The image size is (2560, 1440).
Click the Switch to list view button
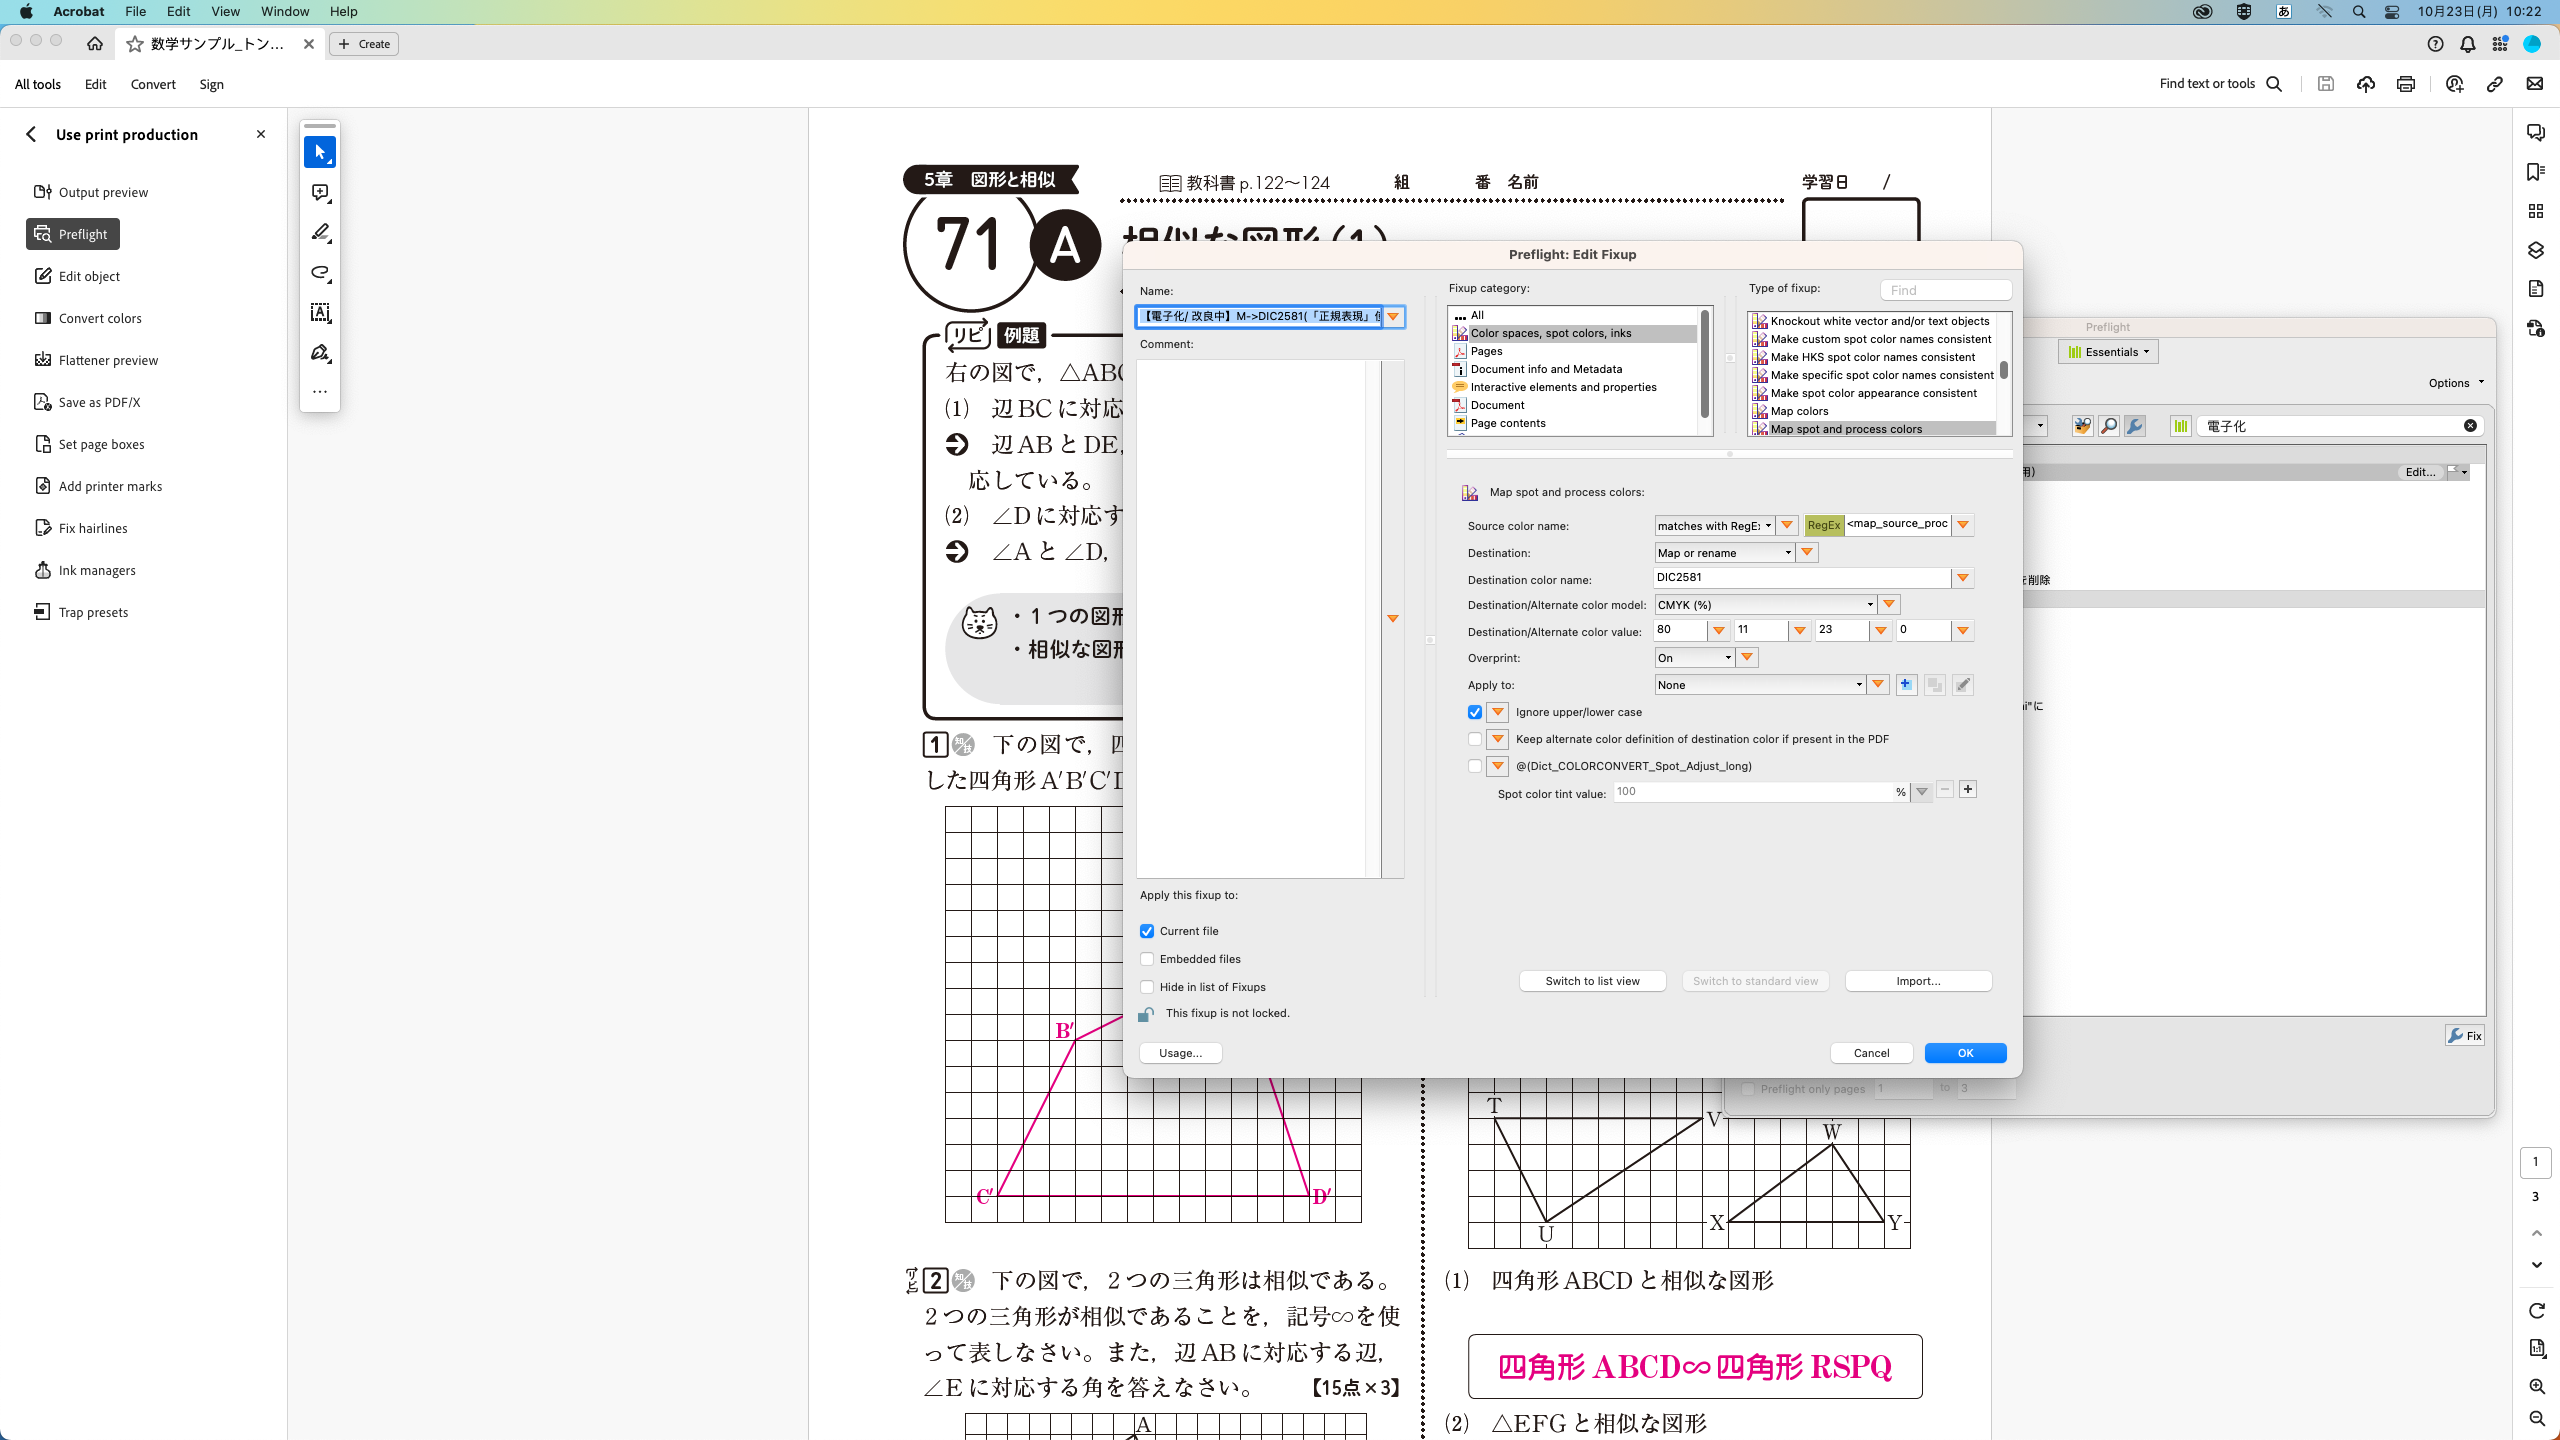click(x=1592, y=981)
